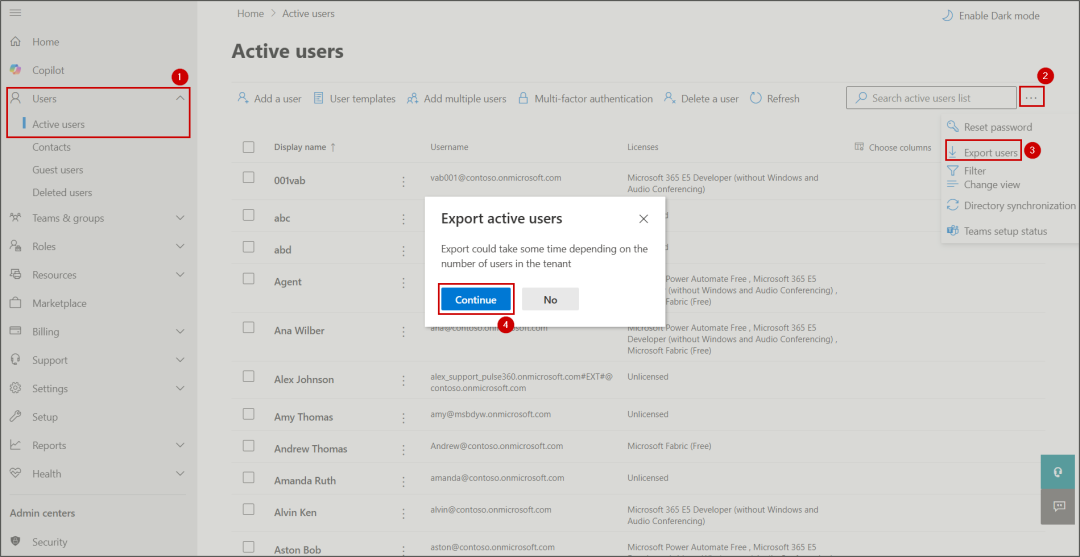Image resolution: width=1080 pixels, height=557 pixels.
Task: Open Directory synchronization
Action: click(1012, 205)
